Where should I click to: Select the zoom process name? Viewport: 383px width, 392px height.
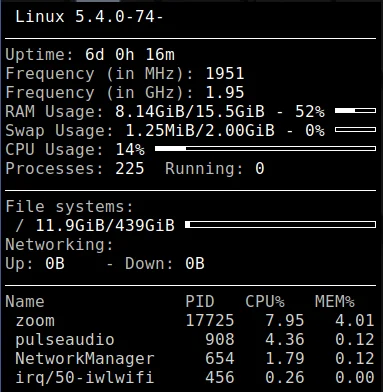point(35,321)
